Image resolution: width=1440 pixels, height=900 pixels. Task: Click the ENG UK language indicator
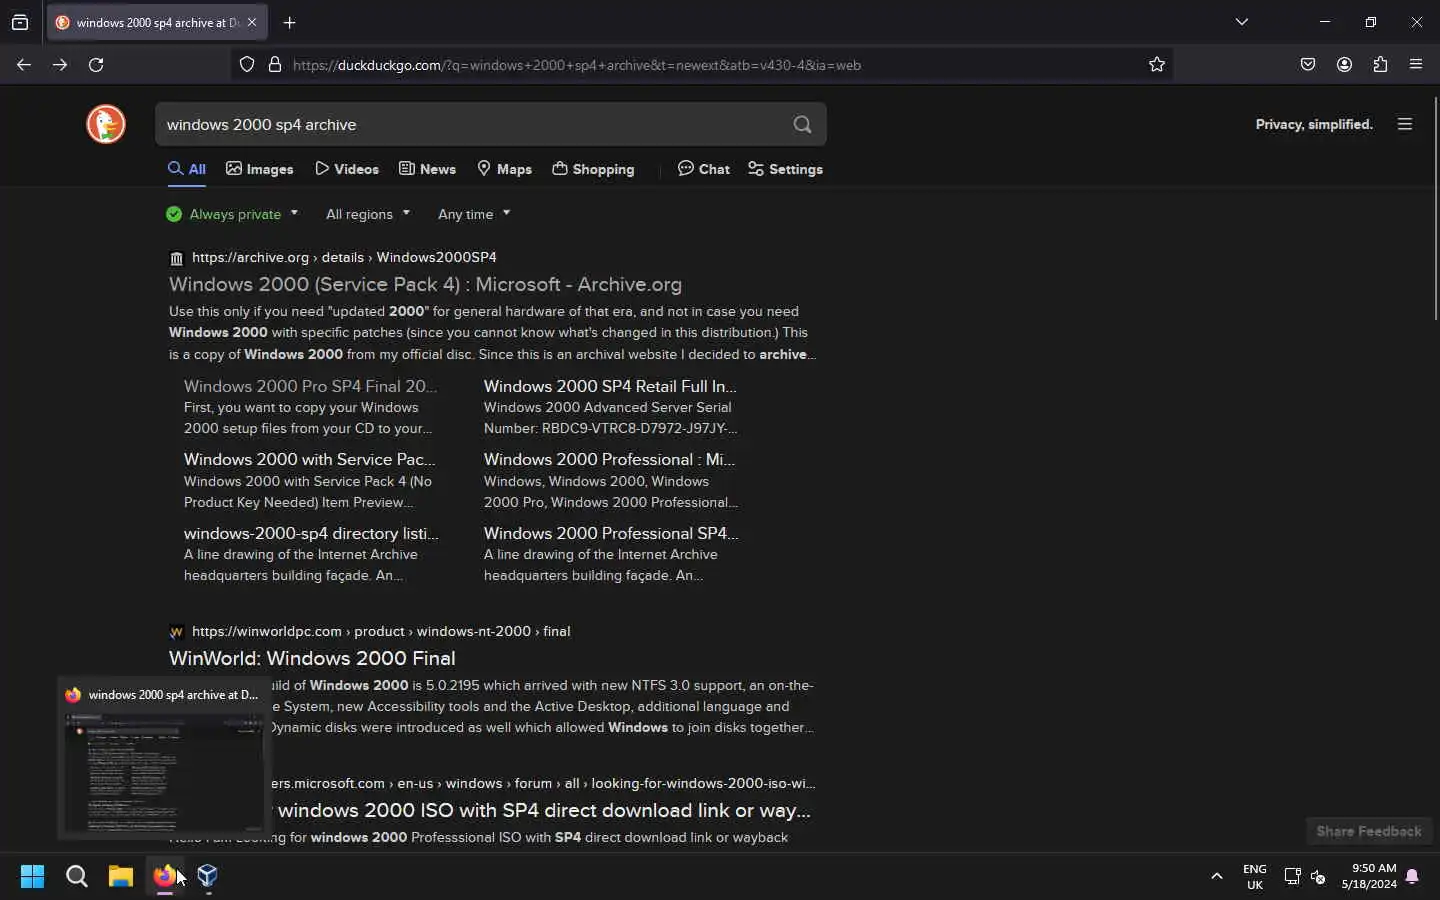tap(1255, 877)
